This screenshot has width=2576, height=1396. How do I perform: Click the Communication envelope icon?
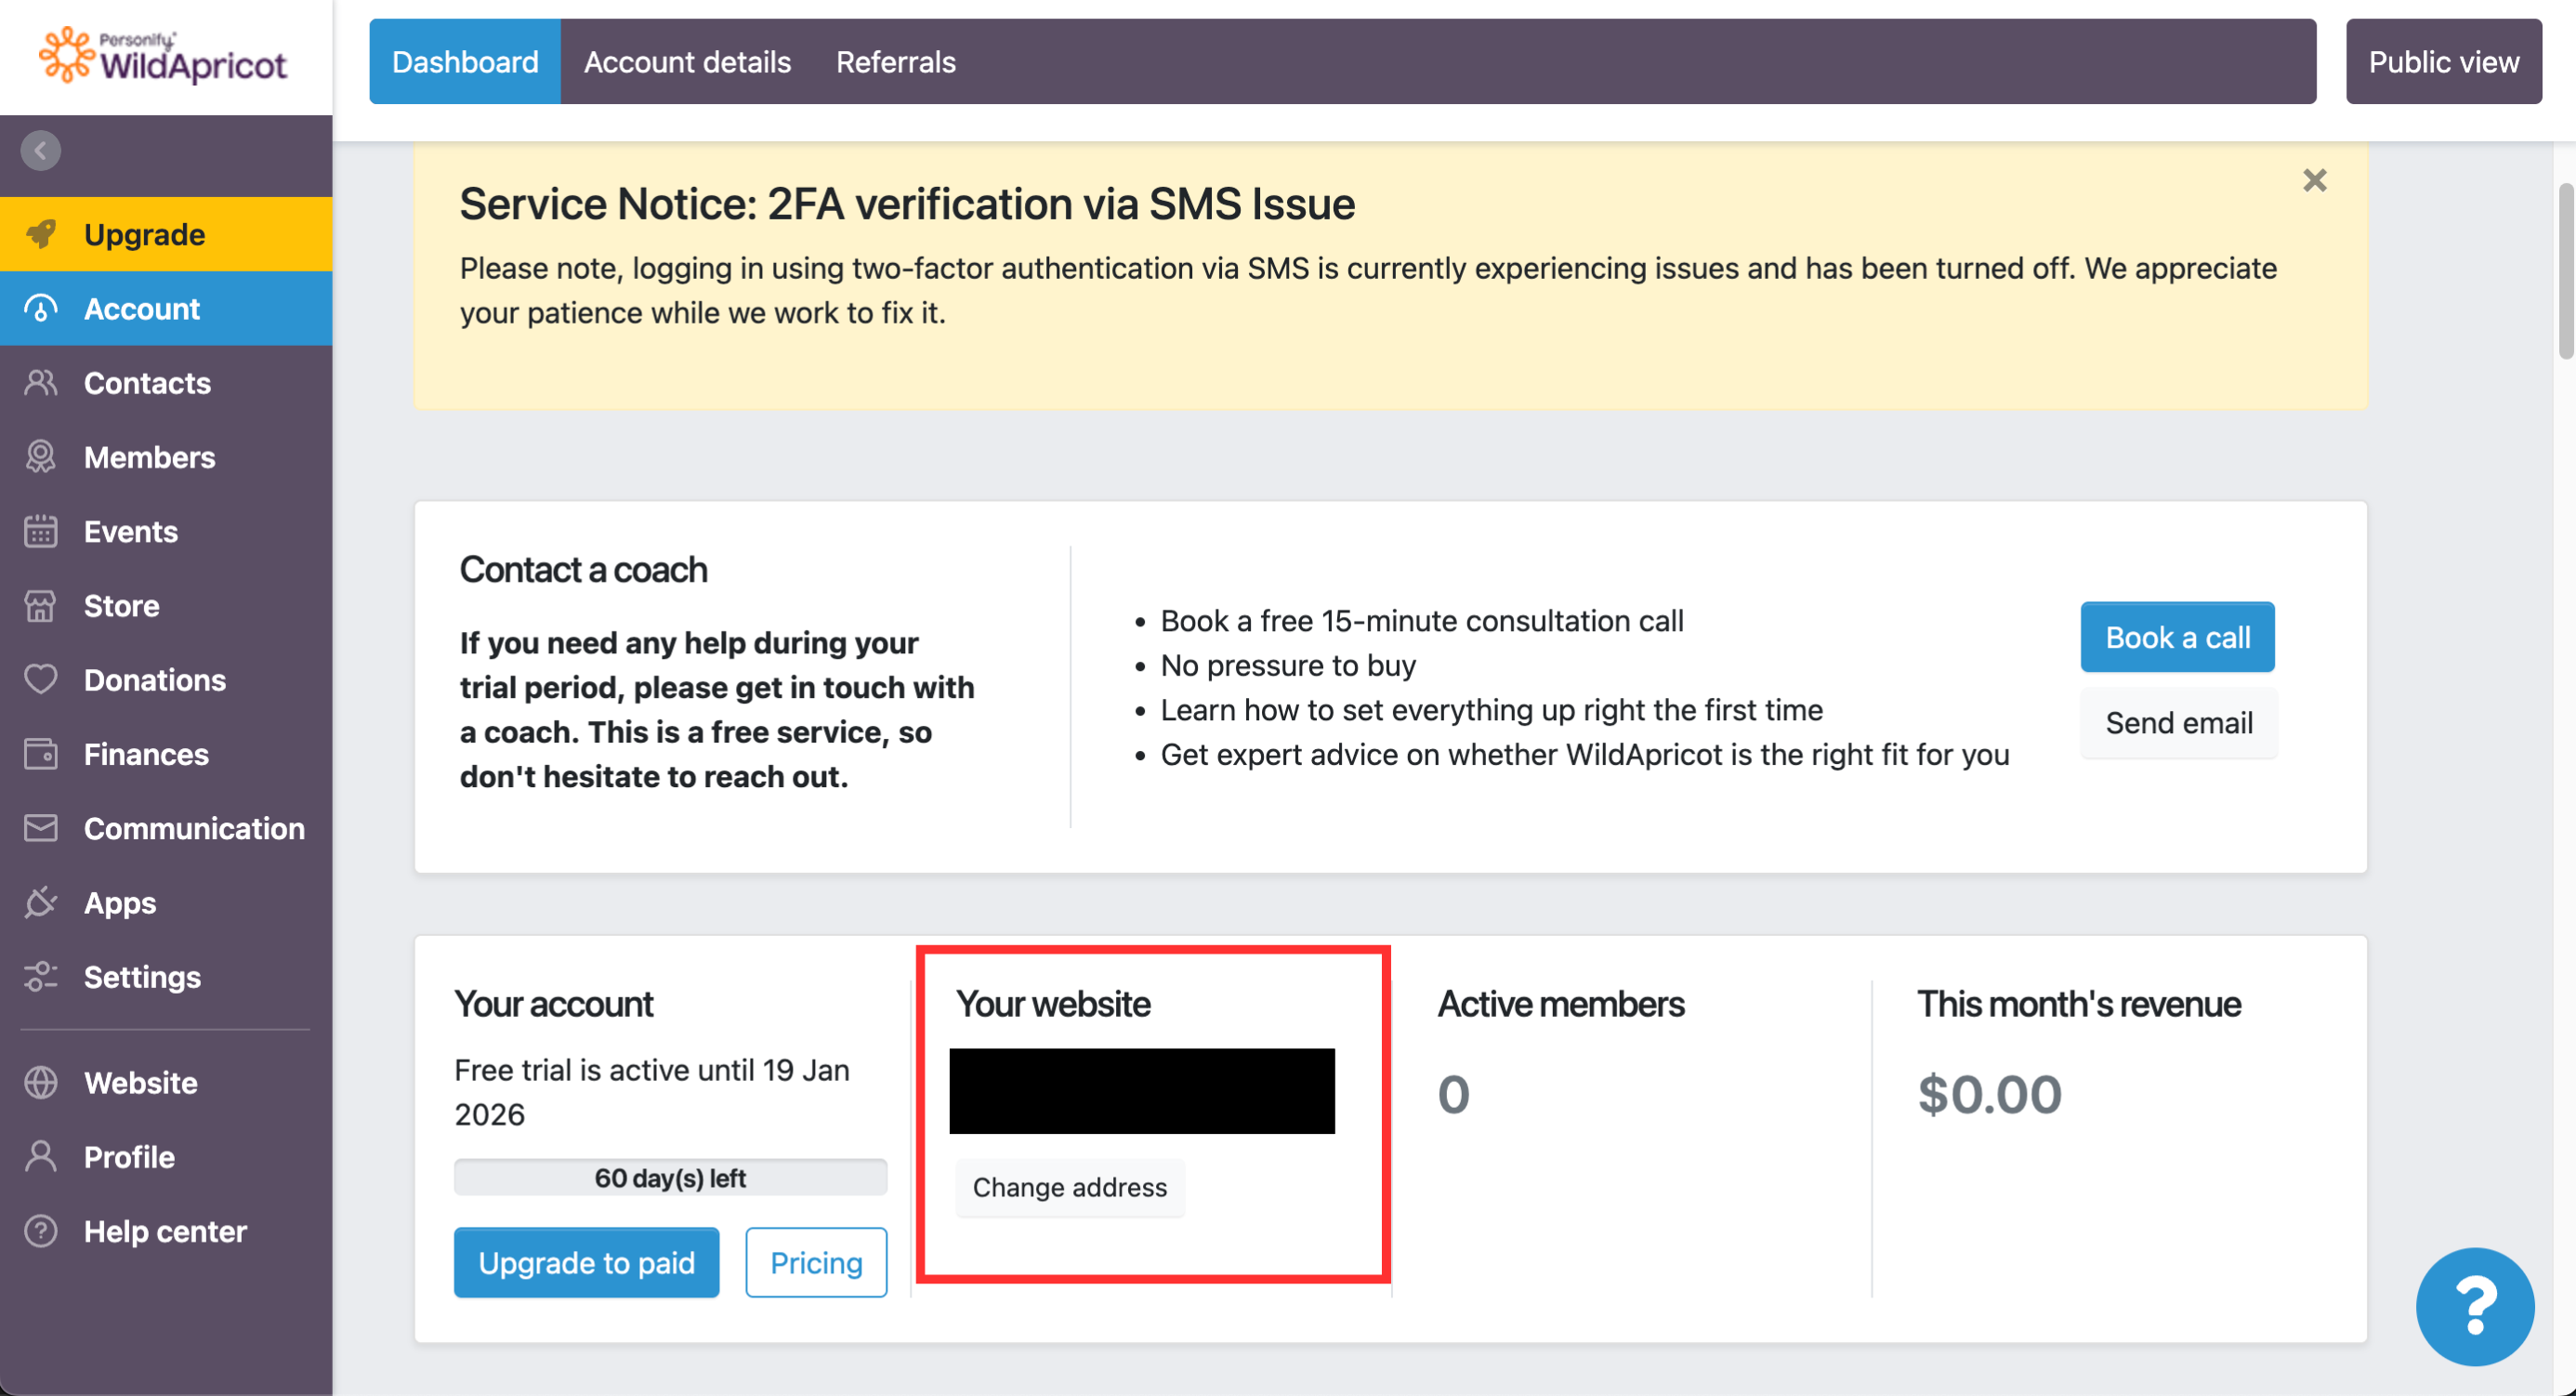(x=41, y=828)
